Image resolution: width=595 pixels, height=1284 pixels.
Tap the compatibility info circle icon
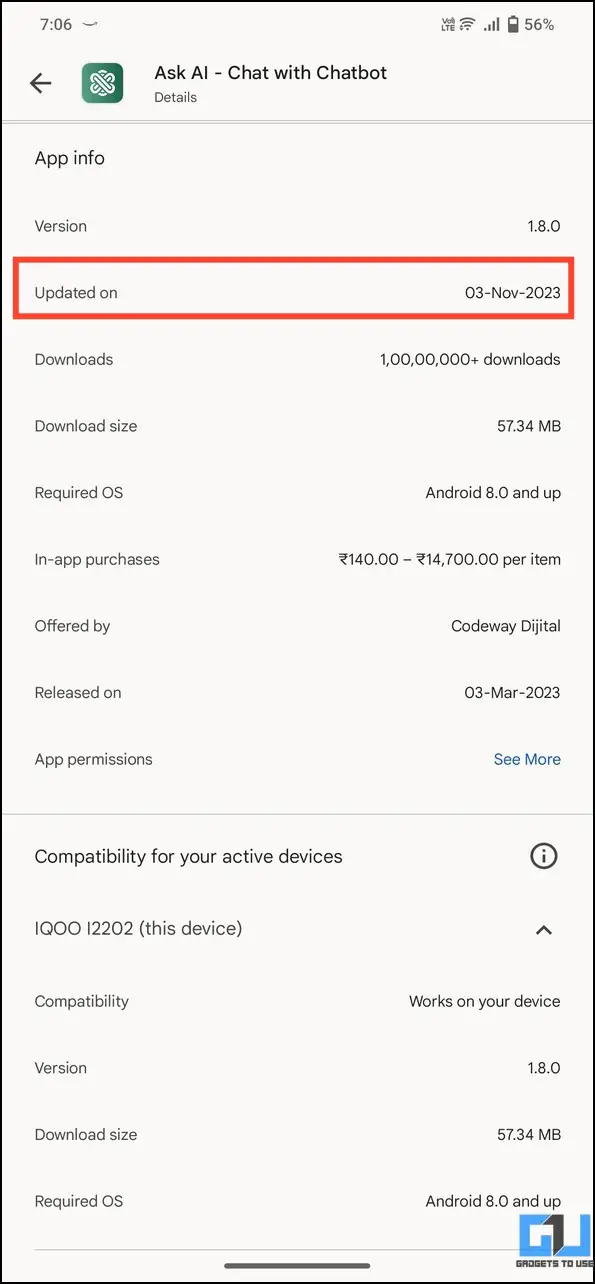click(x=543, y=856)
